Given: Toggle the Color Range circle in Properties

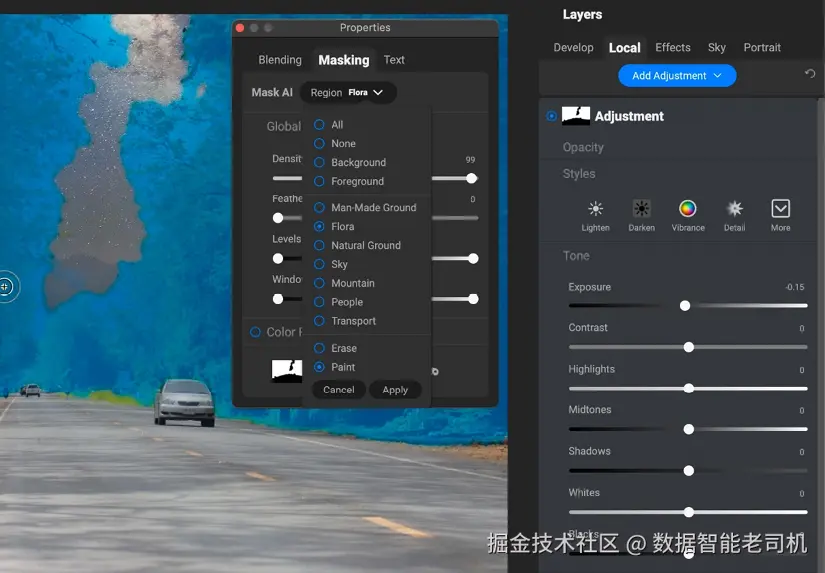Looking at the screenshot, I should pyautogui.click(x=255, y=332).
